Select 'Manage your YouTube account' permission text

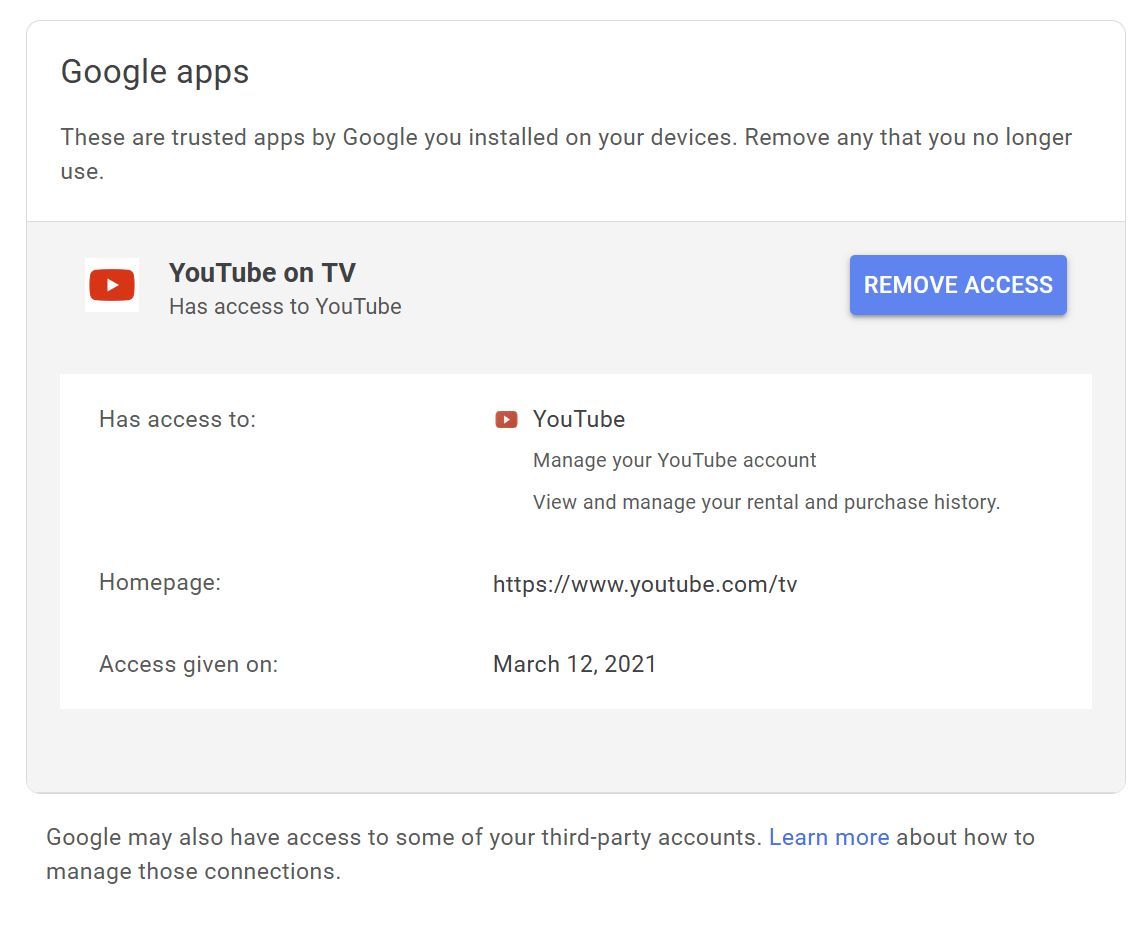tap(674, 460)
